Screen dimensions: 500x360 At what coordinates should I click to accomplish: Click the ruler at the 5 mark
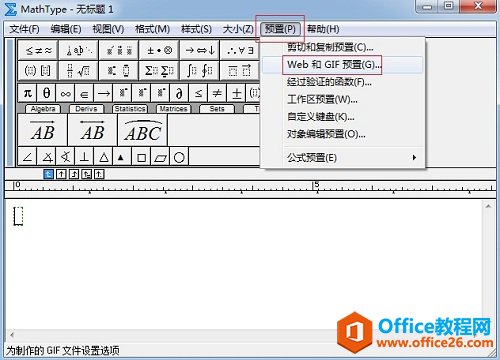[x=316, y=184]
